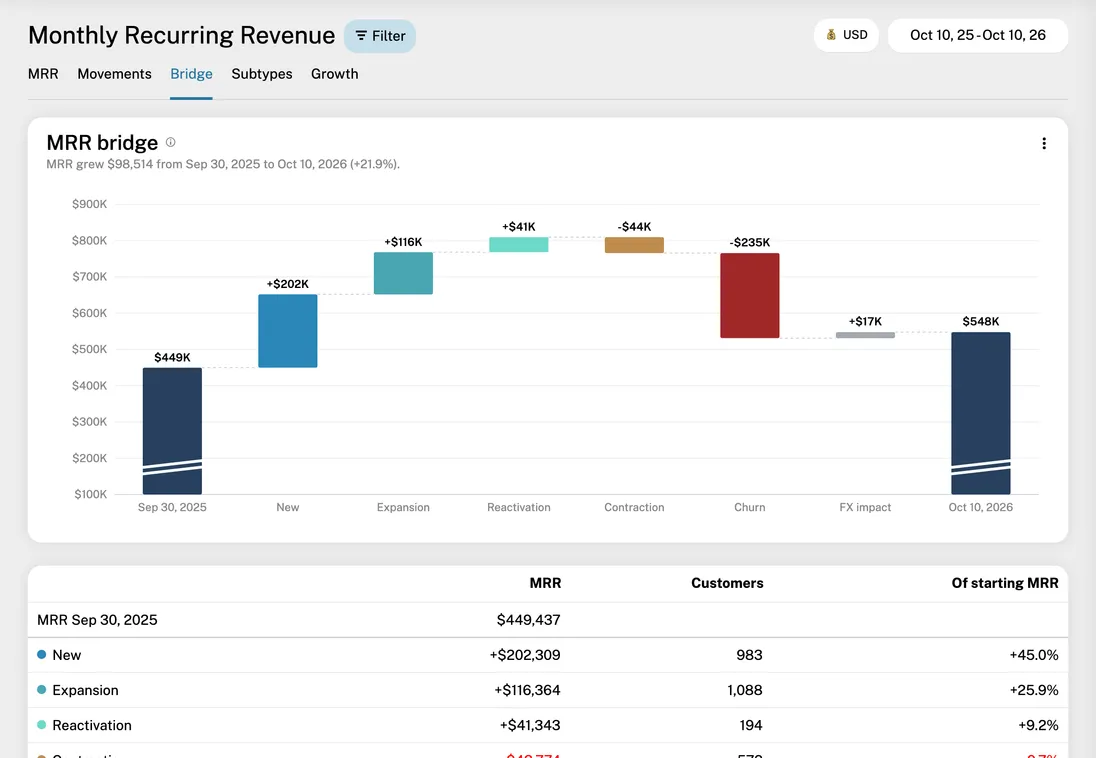Click the $449,437 starting MRR value

pyautogui.click(x=528, y=620)
